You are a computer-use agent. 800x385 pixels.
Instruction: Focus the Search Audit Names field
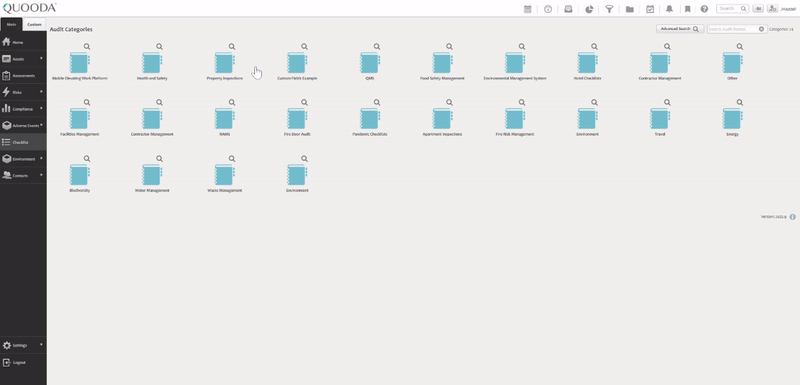pyautogui.click(x=737, y=29)
